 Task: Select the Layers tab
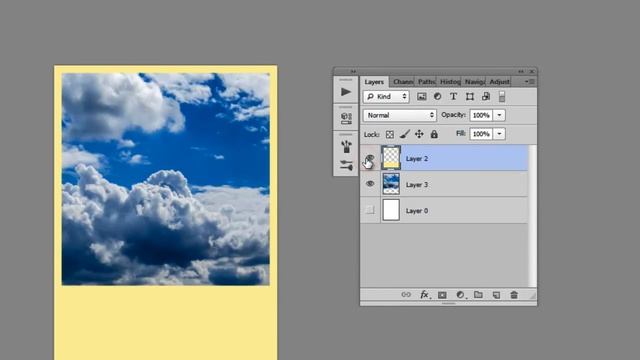tap(374, 82)
